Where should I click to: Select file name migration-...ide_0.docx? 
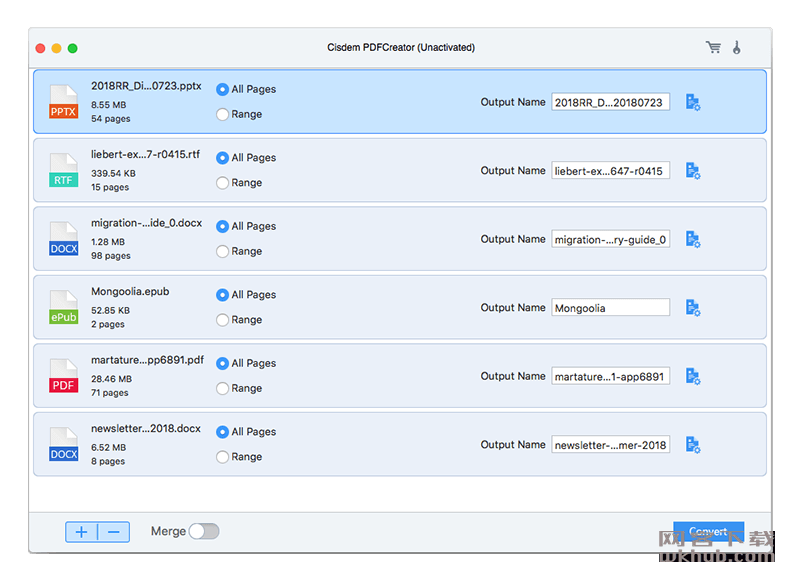pos(146,223)
